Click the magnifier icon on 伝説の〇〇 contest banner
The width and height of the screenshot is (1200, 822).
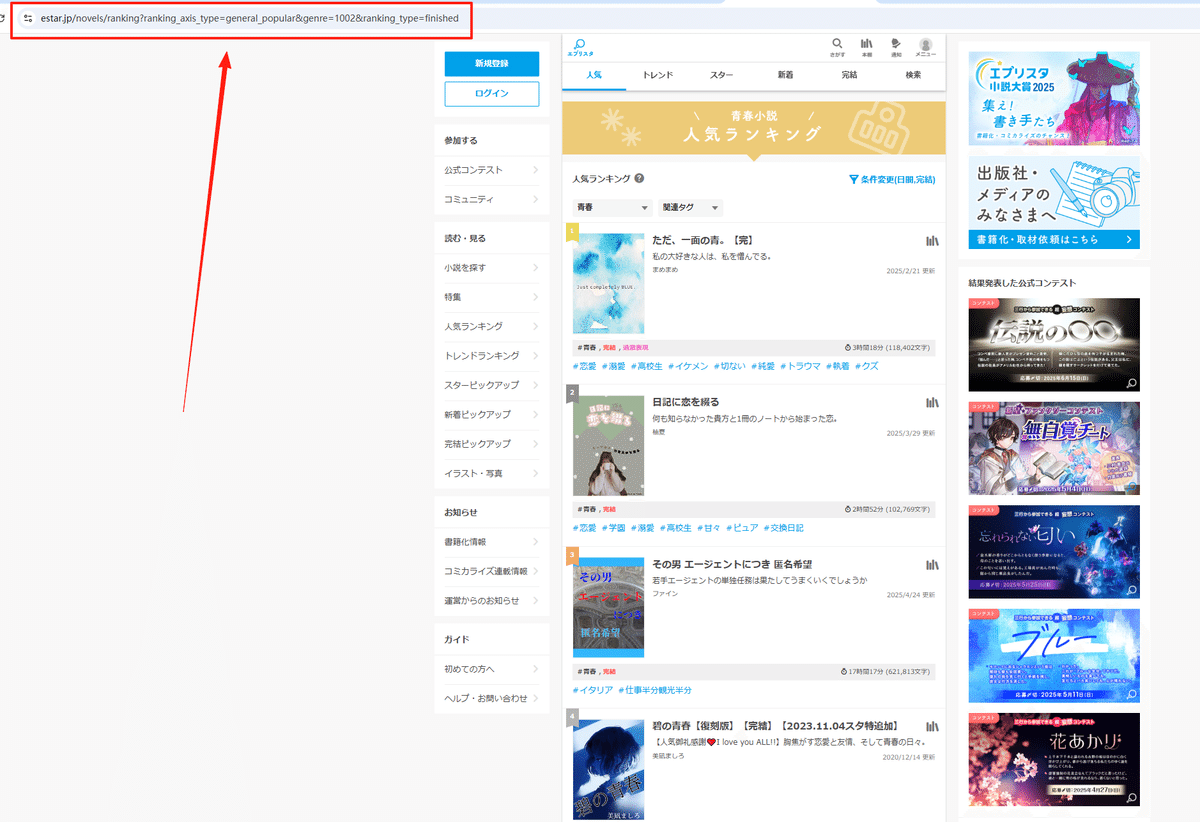click(x=1131, y=383)
